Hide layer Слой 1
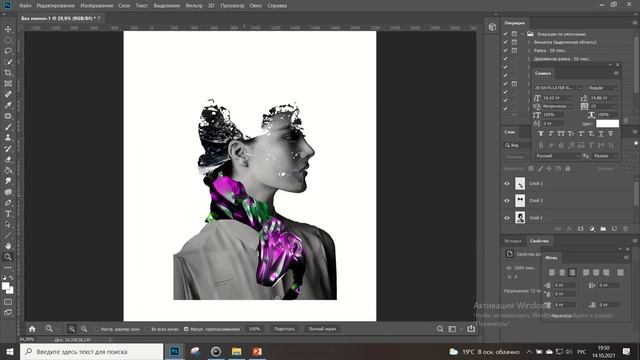This screenshot has height=360, width=640. coord(507,218)
